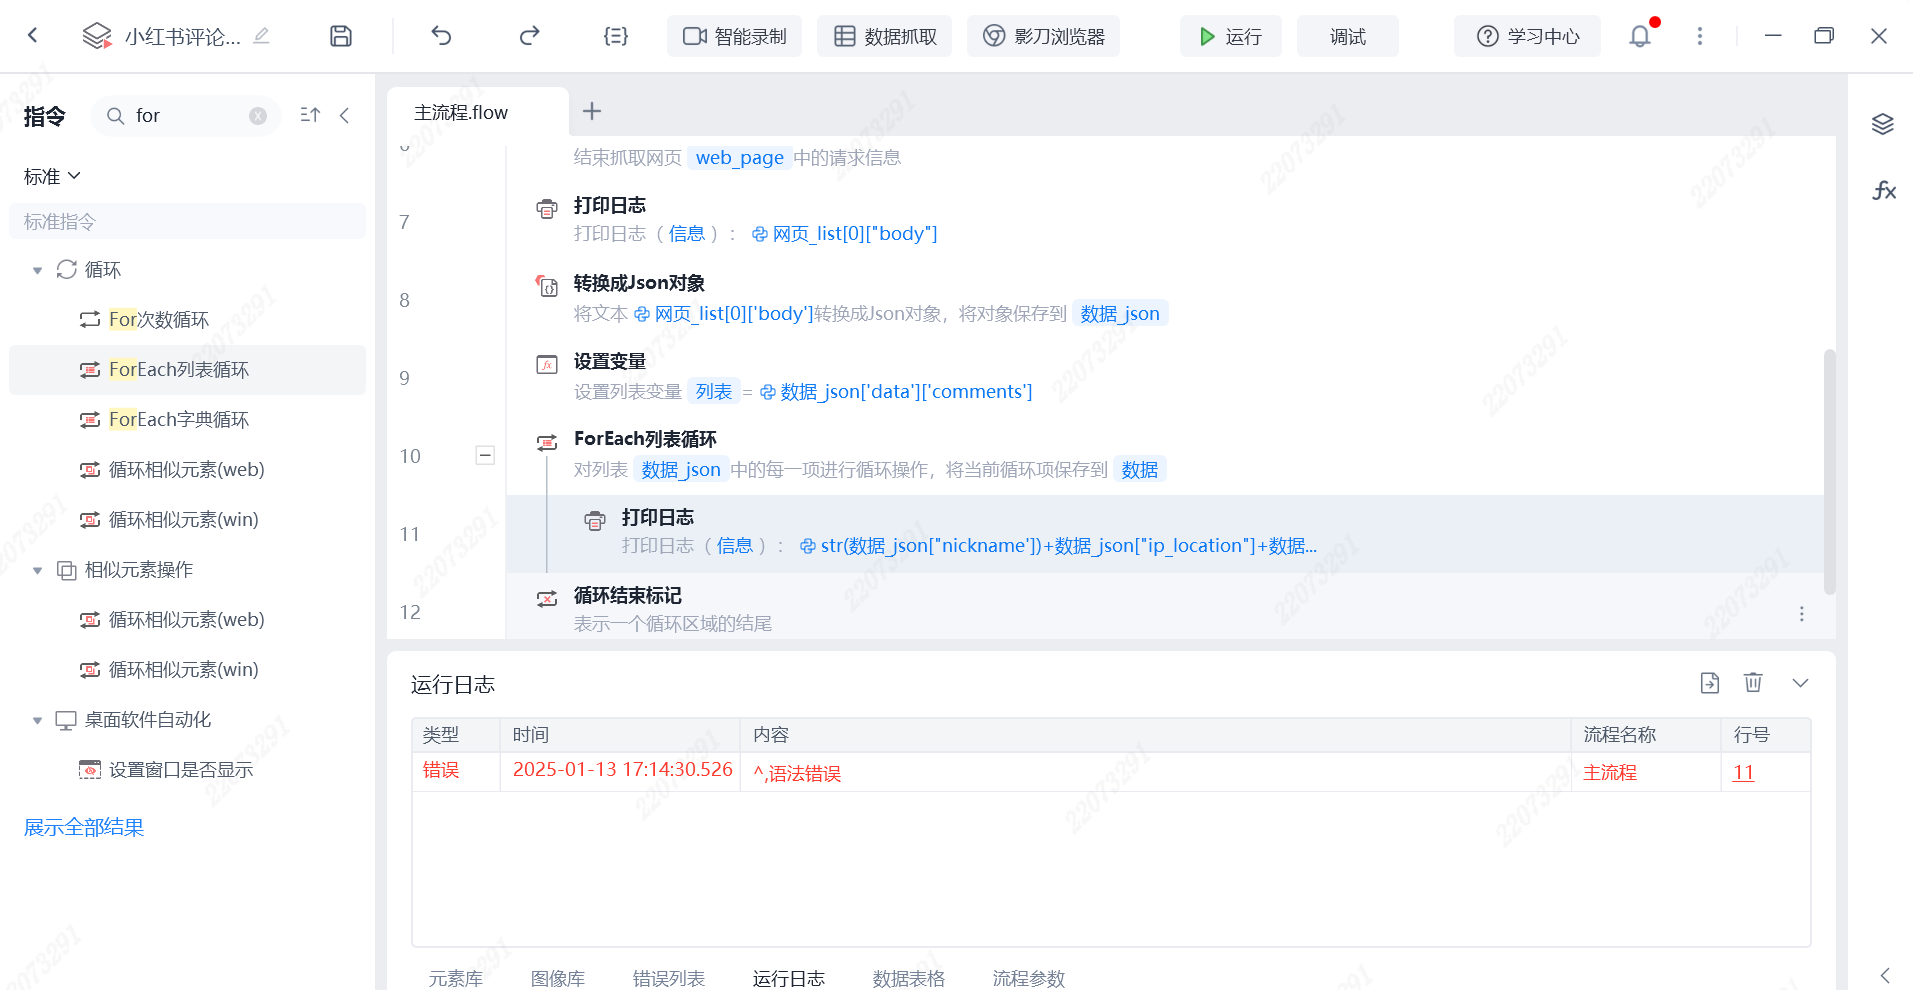Switch to 元素库 tab

455,978
